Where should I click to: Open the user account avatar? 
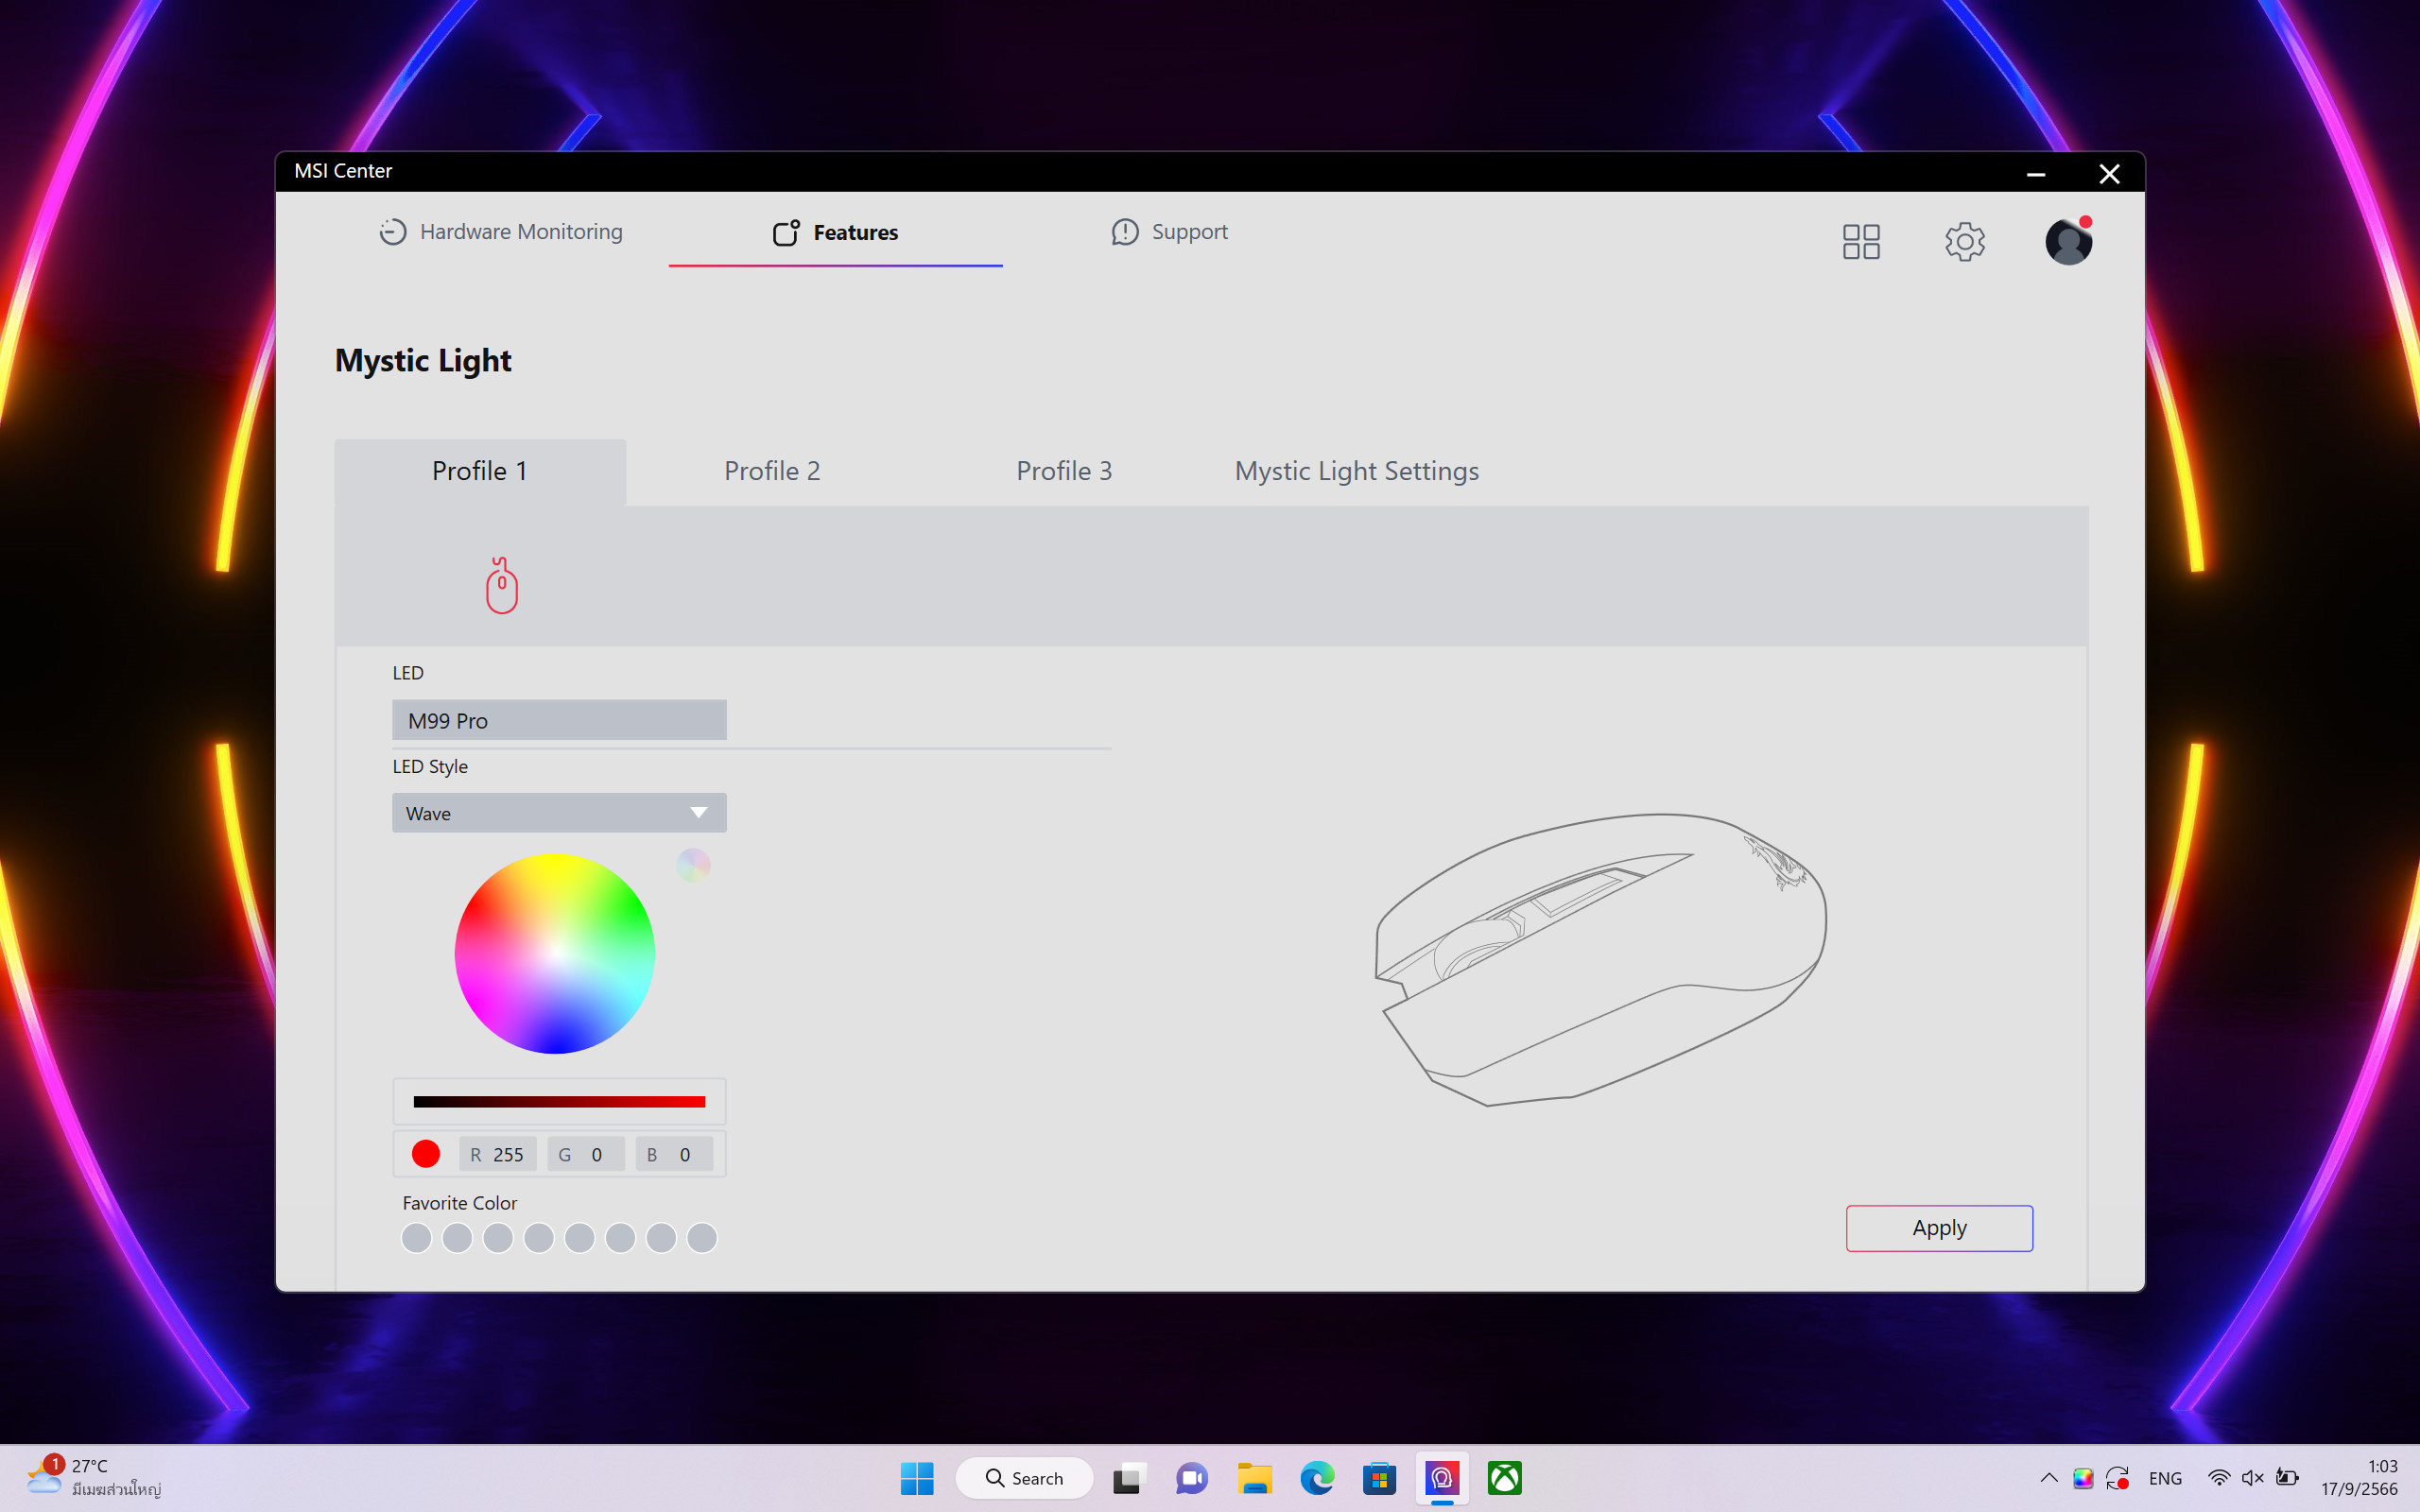pos(2068,241)
